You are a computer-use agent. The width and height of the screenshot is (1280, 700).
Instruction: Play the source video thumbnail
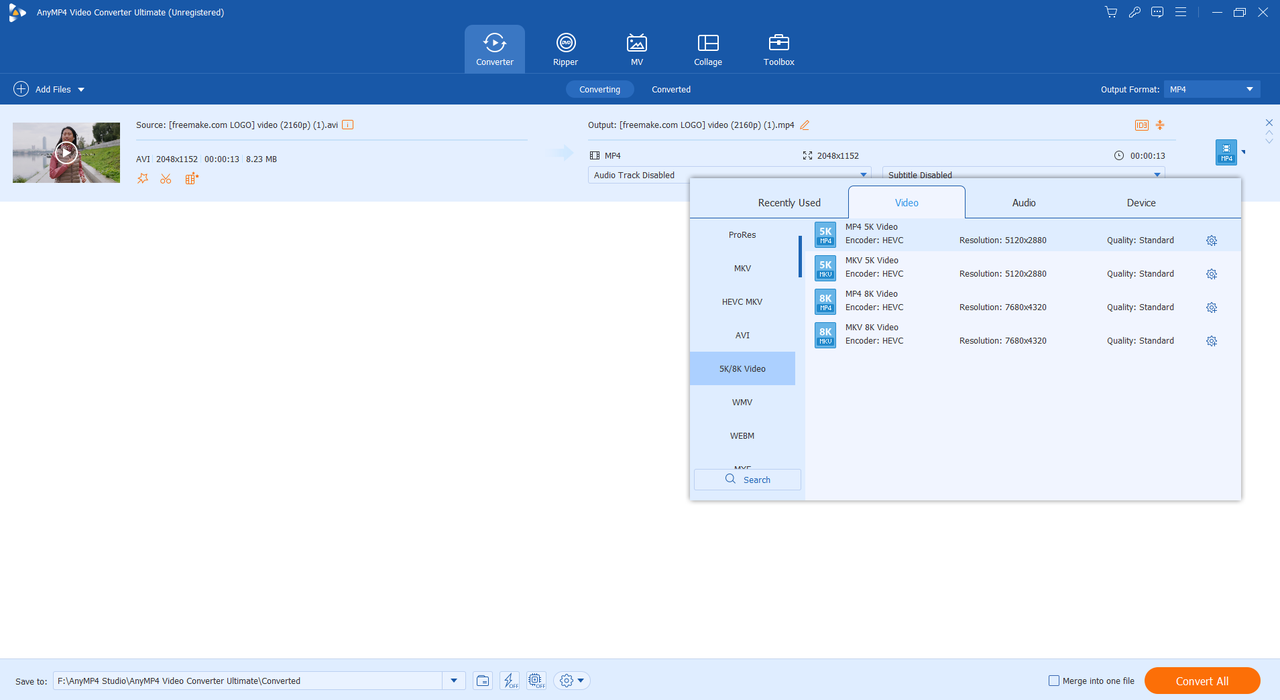[x=66, y=153]
